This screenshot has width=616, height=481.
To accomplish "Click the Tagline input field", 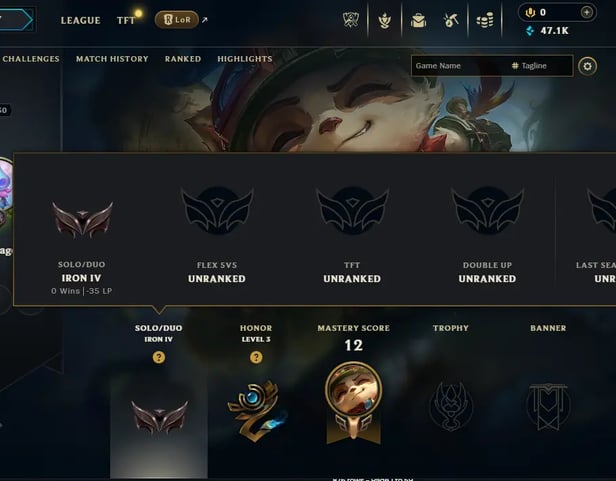I will pyautogui.click(x=540, y=66).
